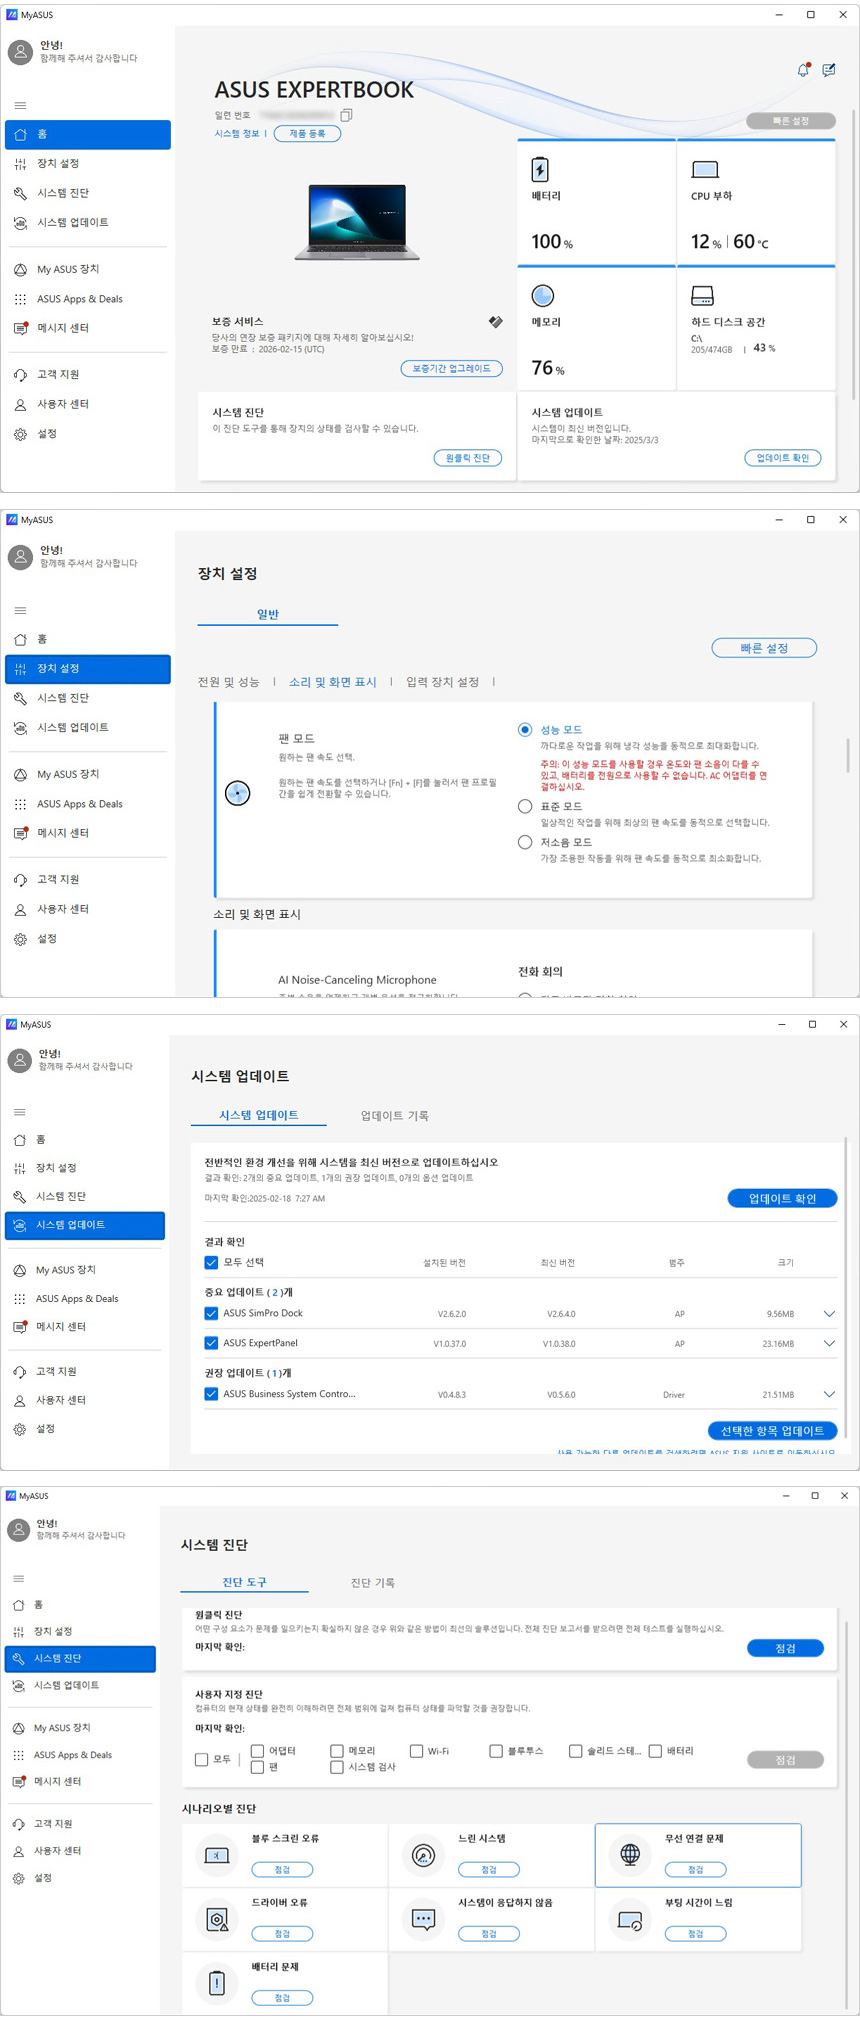This screenshot has height=2022, width=860.
Task: Switch to the 업데이트 기록 tab
Action: [x=394, y=1115]
